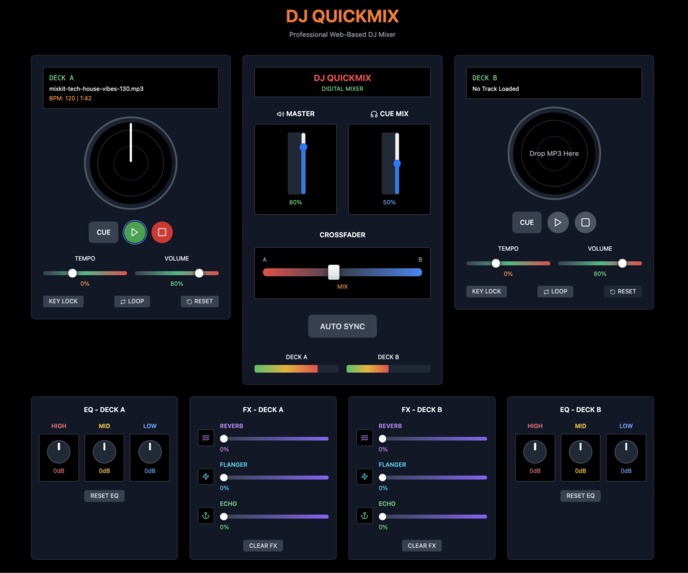Screen dimensions: 688x573
Task: Click the Reset button on Deck B
Action: tap(623, 291)
